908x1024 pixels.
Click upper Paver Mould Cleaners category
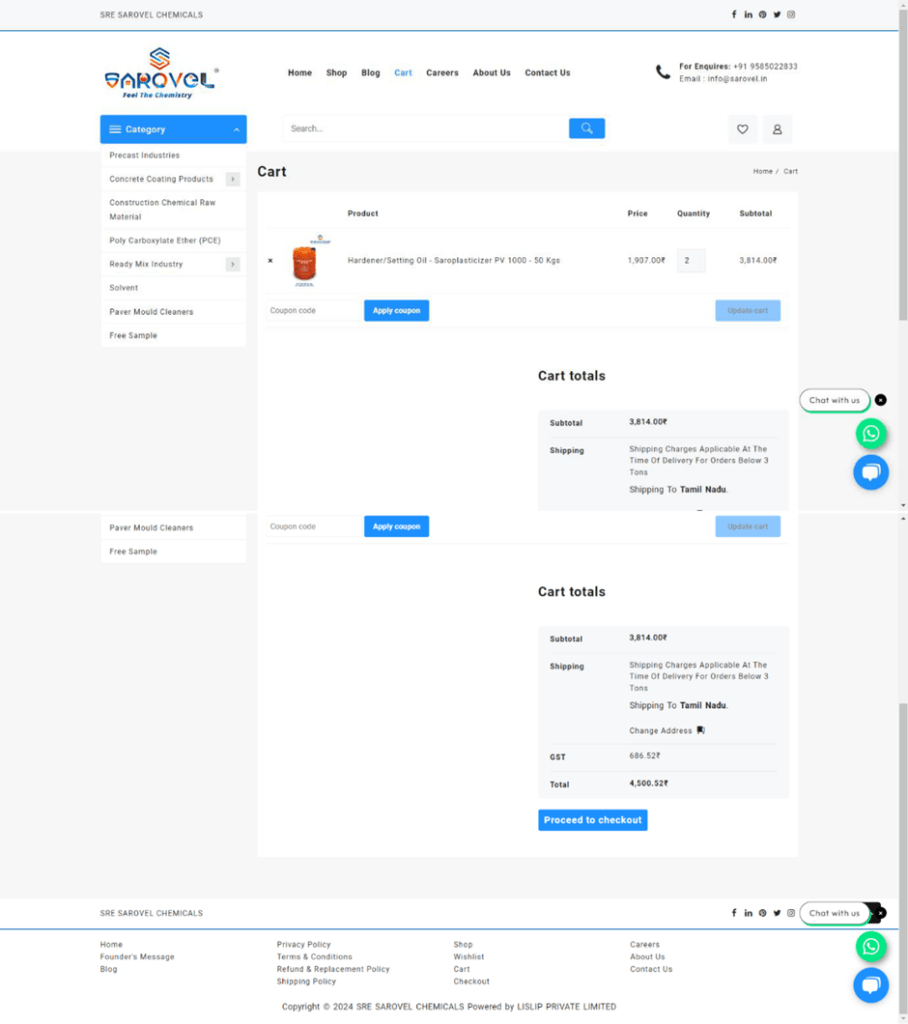pyautogui.click(x=152, y=312)
